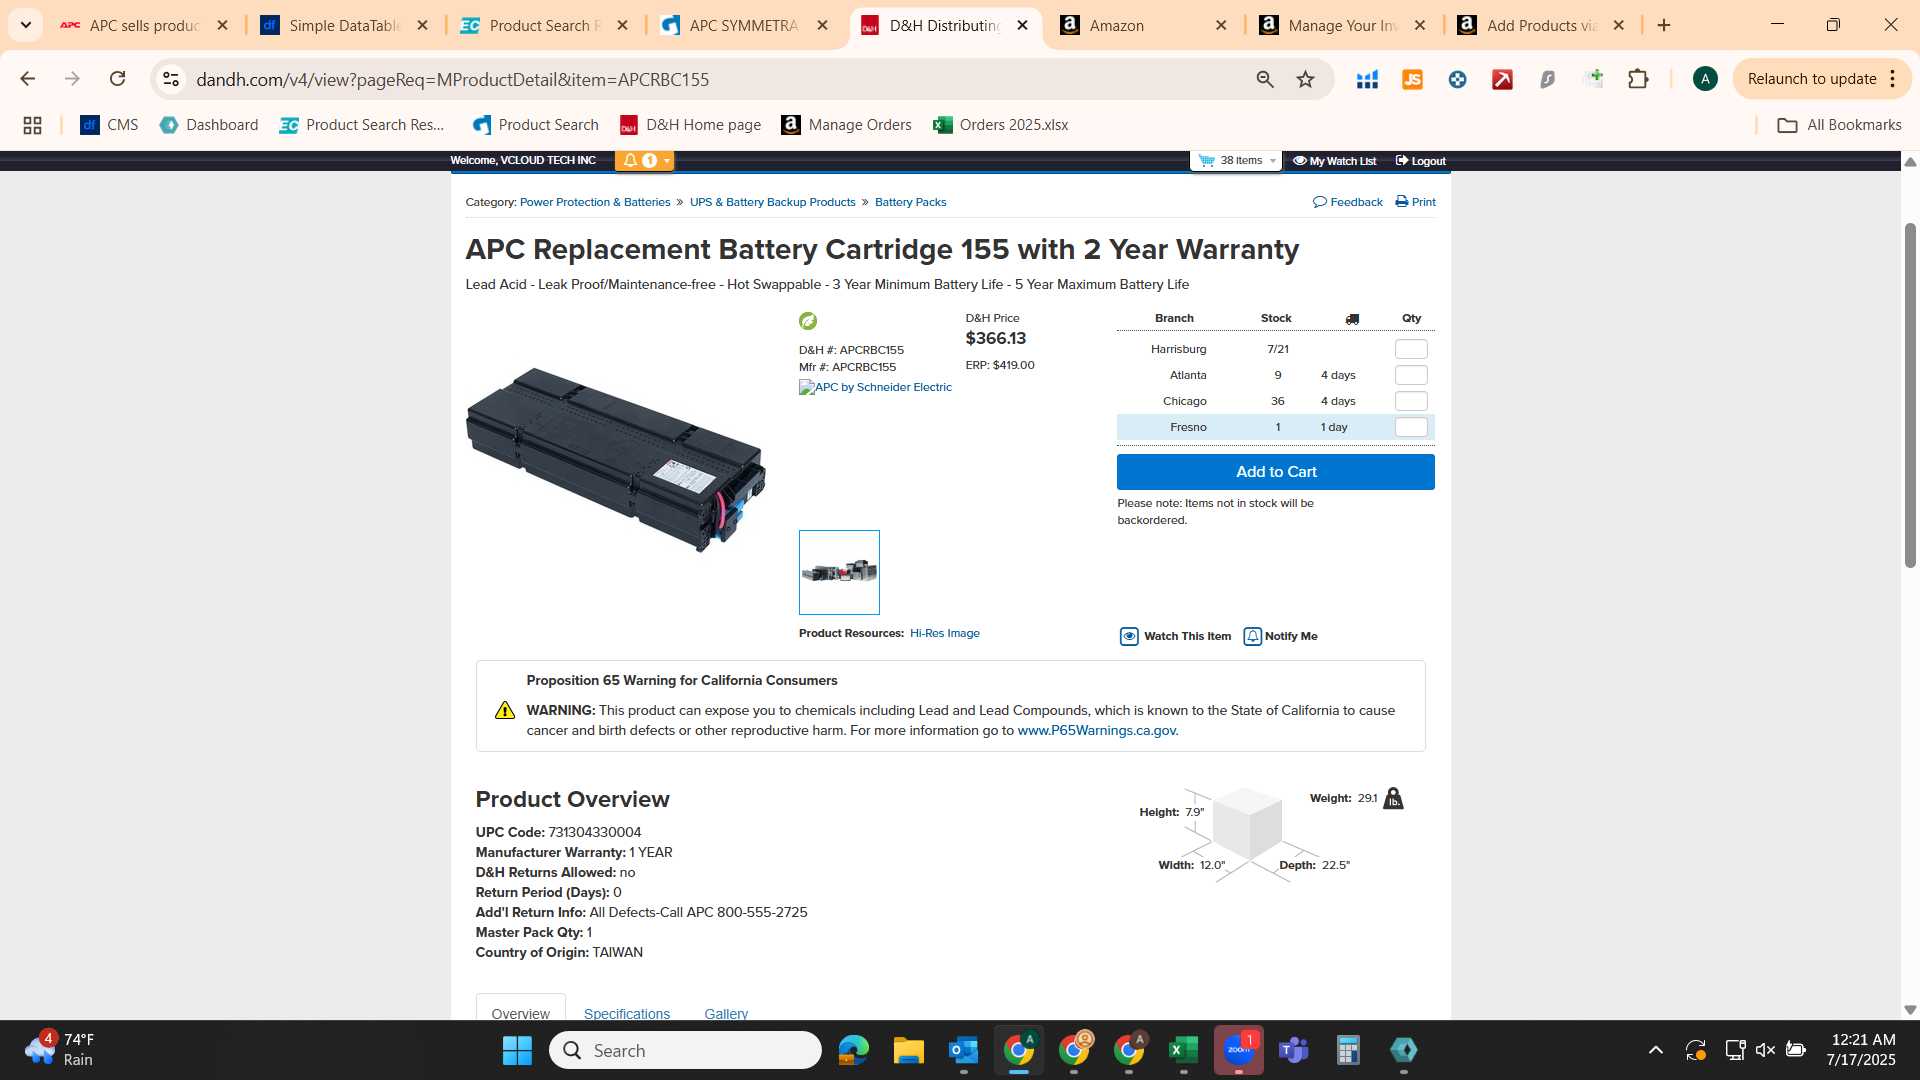Open Zoom from the taskbar

(x=1238, y=1050)
